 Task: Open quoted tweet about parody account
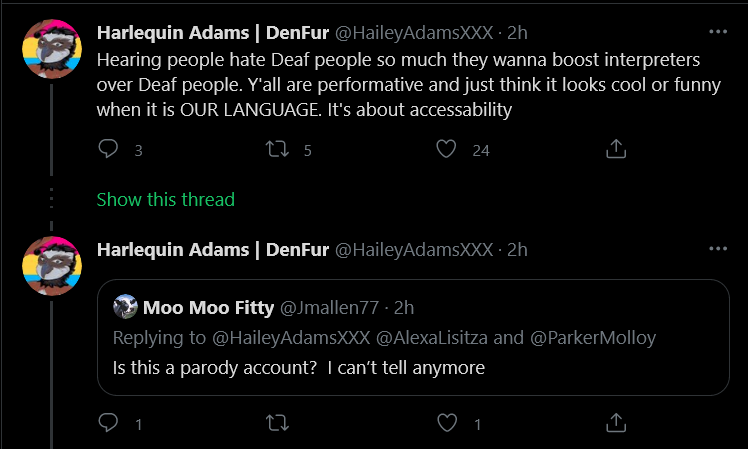[x=413, y=337]
